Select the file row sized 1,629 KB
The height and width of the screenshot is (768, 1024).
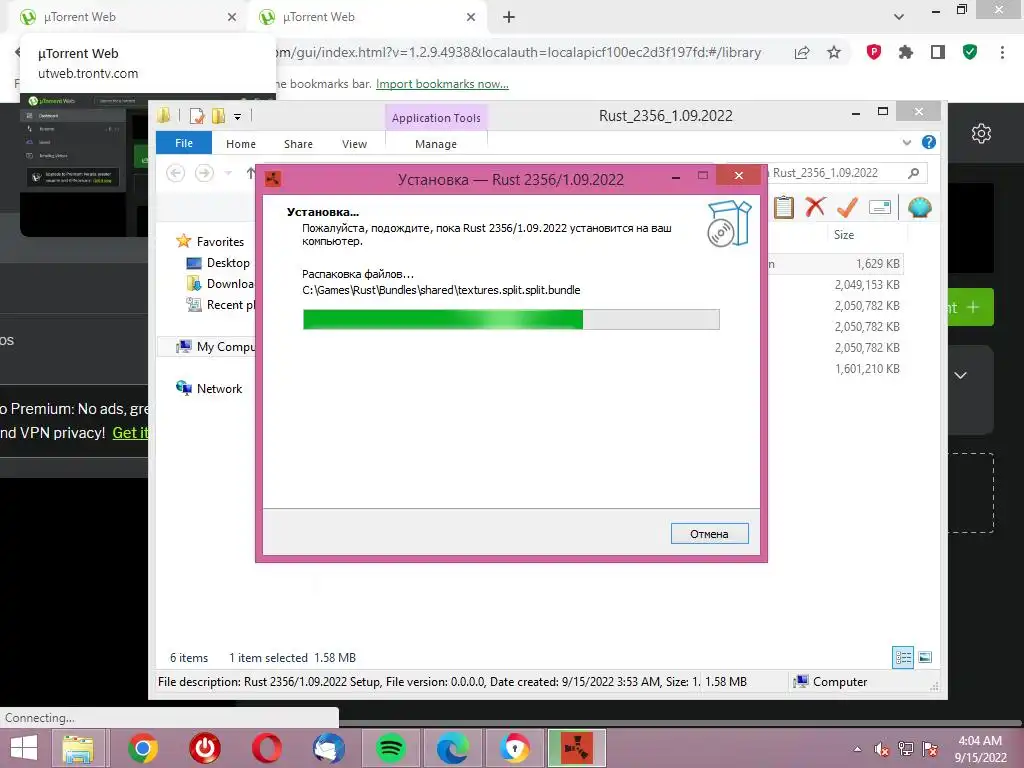point(836,264)
